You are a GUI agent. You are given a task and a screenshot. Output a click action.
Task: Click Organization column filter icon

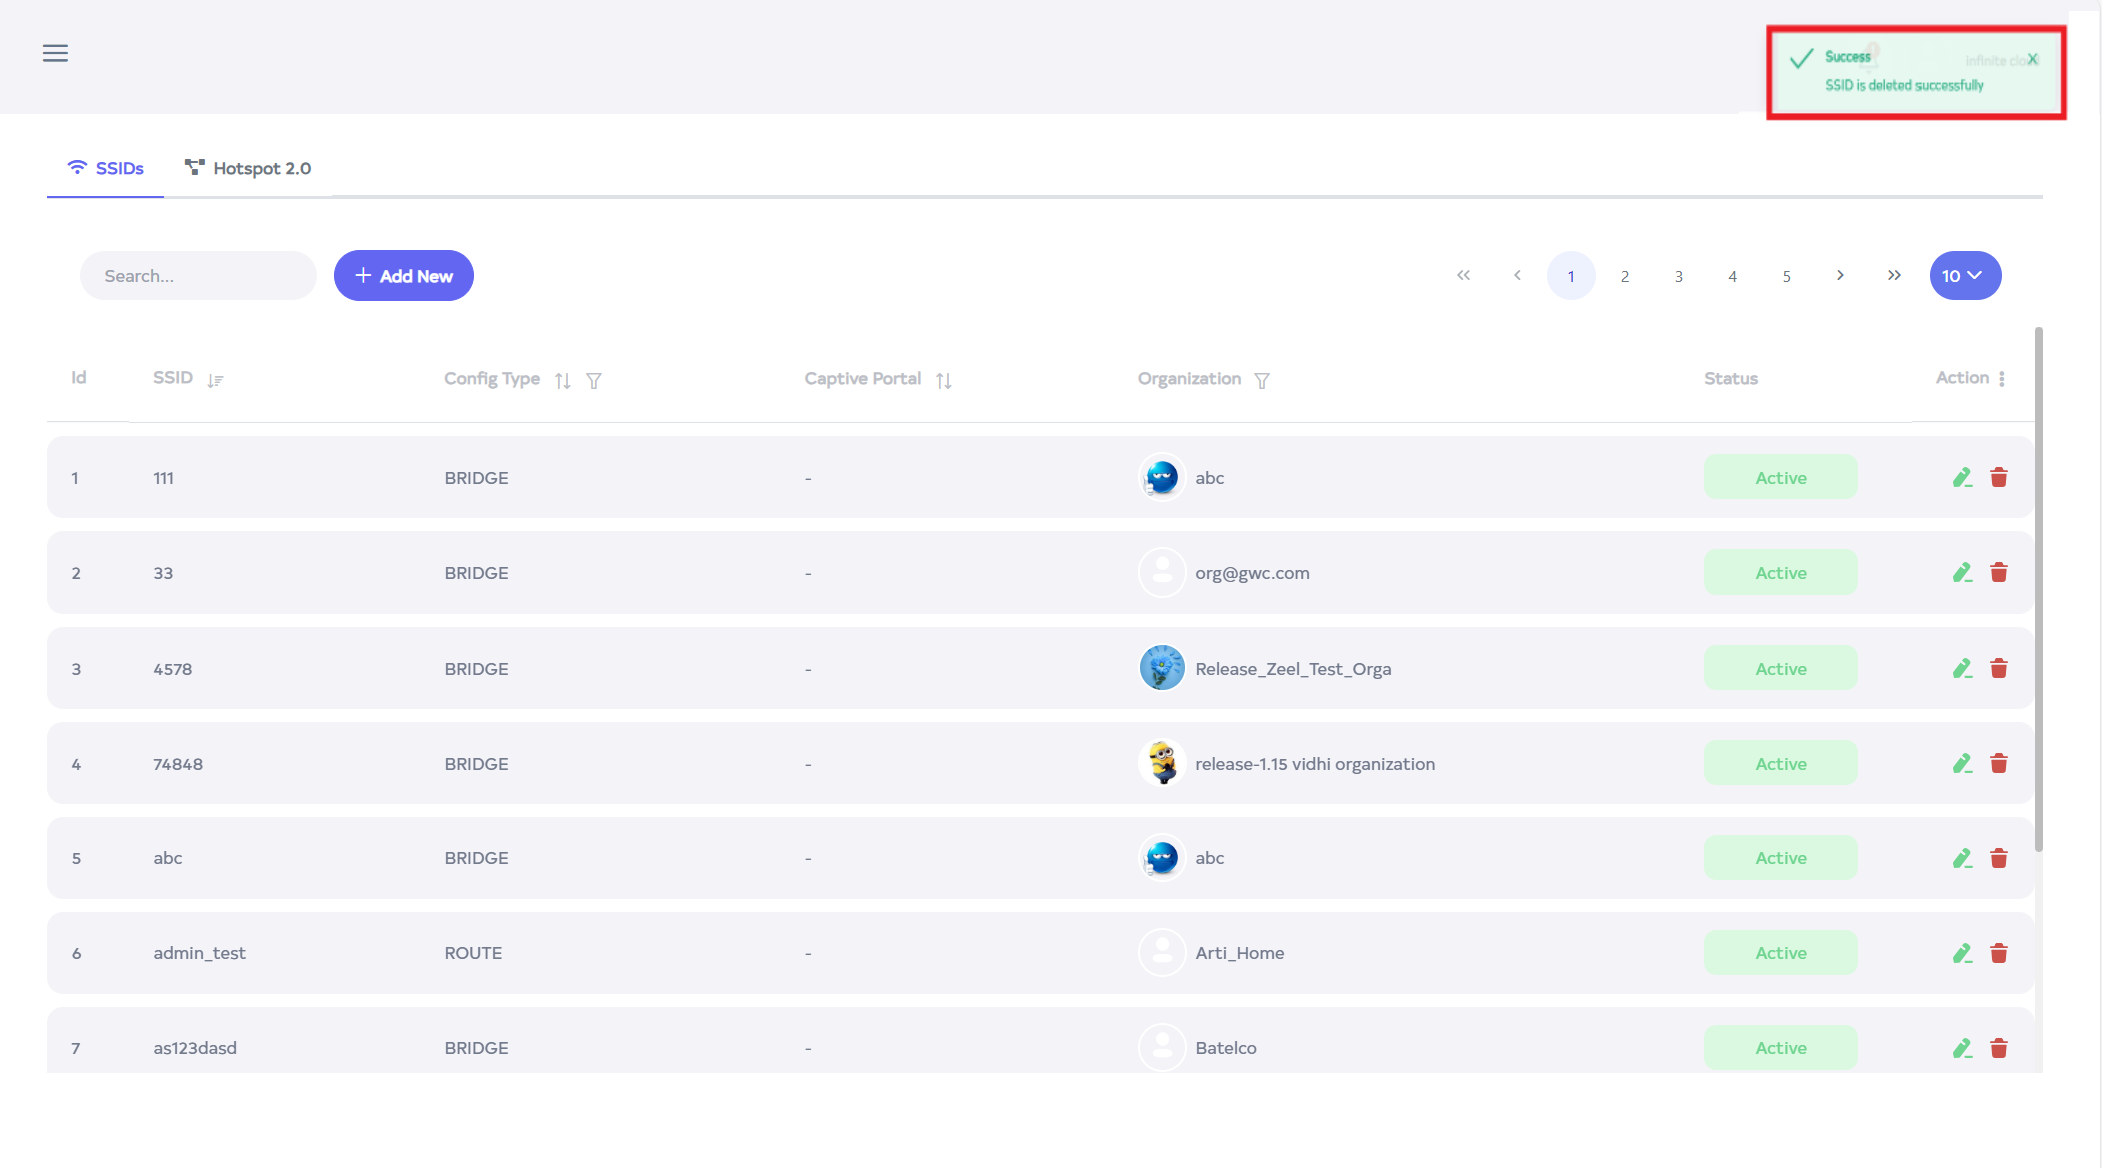[1262, 380]
